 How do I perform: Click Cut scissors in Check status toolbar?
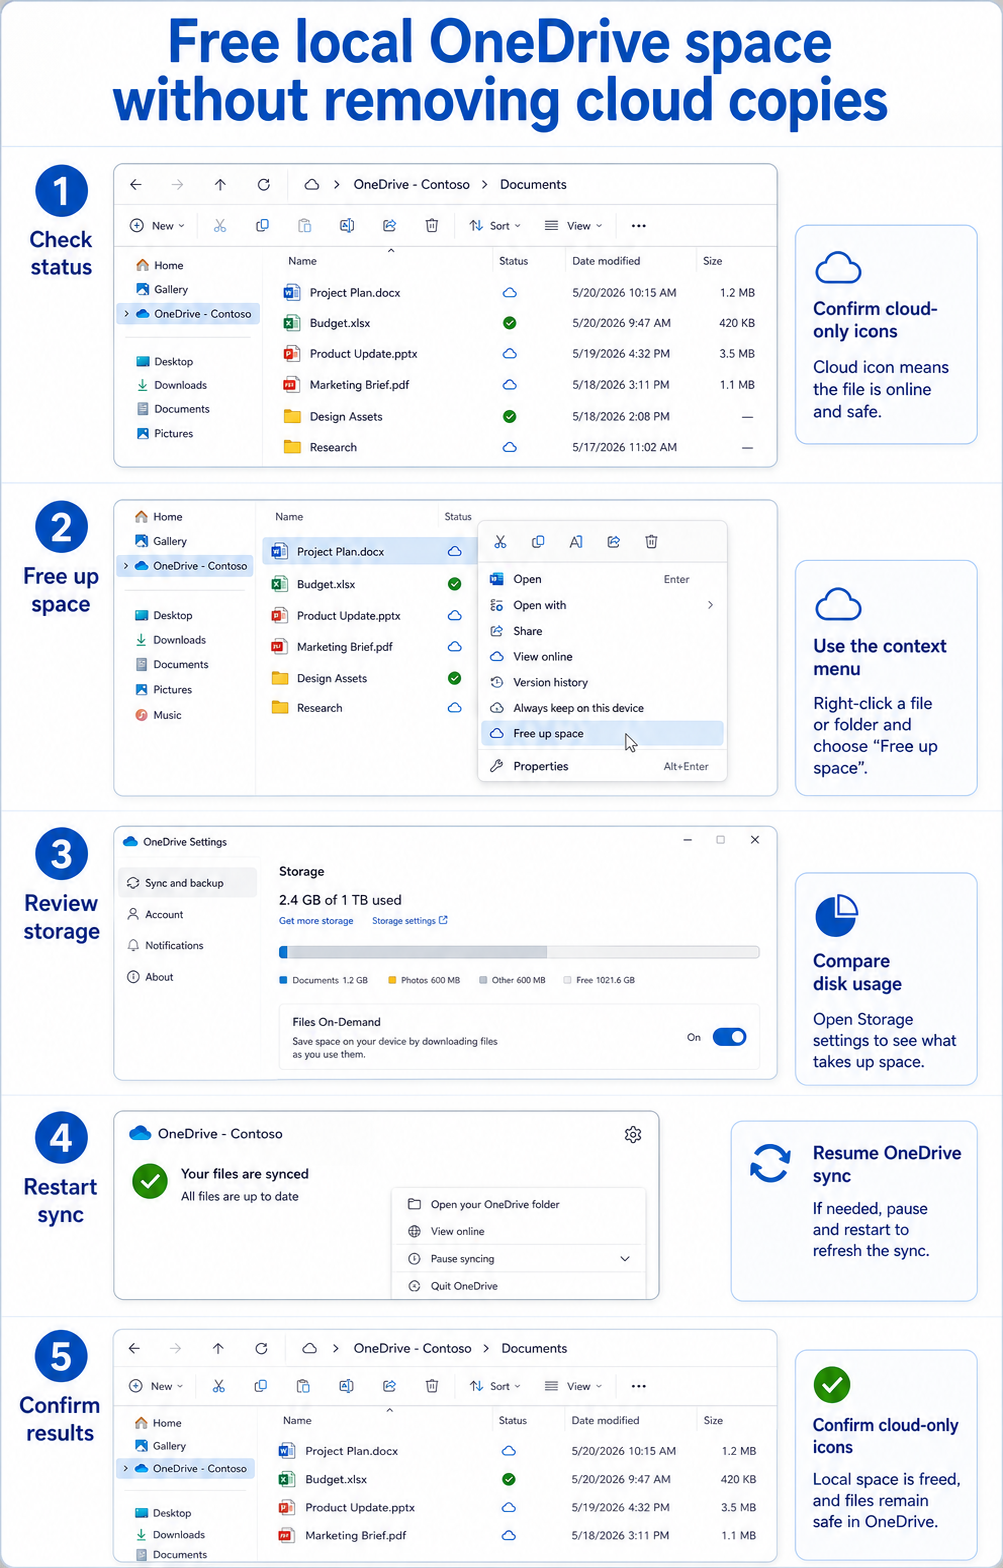point(220,226)
